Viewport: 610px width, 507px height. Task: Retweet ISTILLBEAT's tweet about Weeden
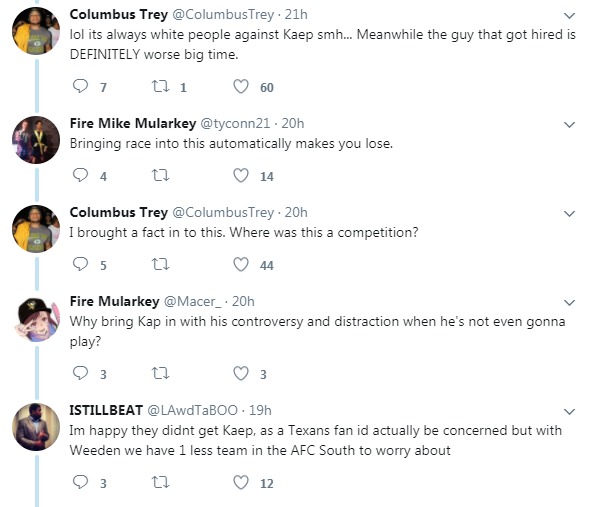tap(159, 483)
